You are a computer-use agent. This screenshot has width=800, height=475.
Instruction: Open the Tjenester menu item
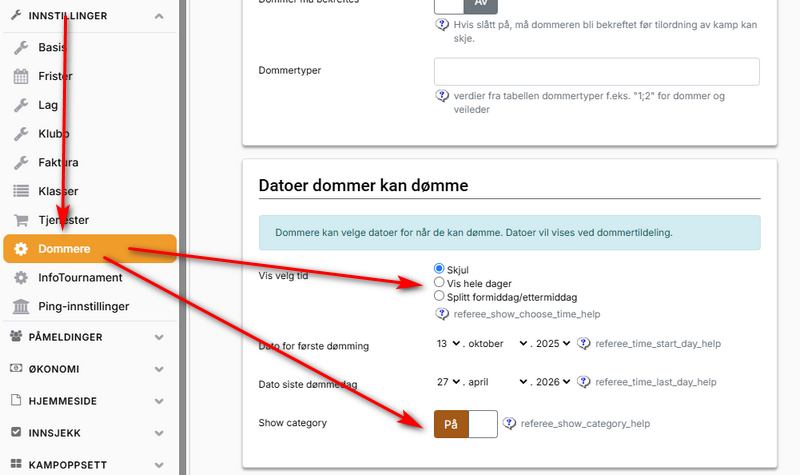click(x=90, y=220)
